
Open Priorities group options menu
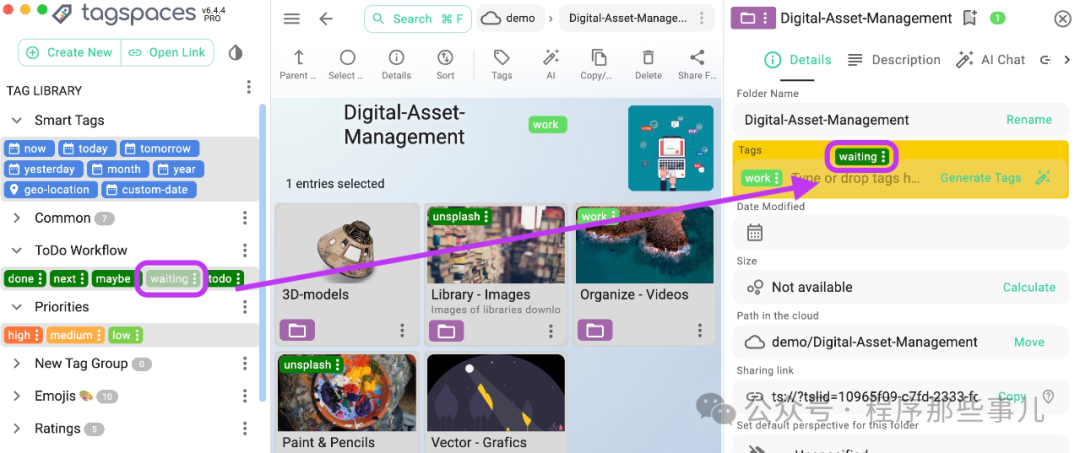click(x=245, y=307)
